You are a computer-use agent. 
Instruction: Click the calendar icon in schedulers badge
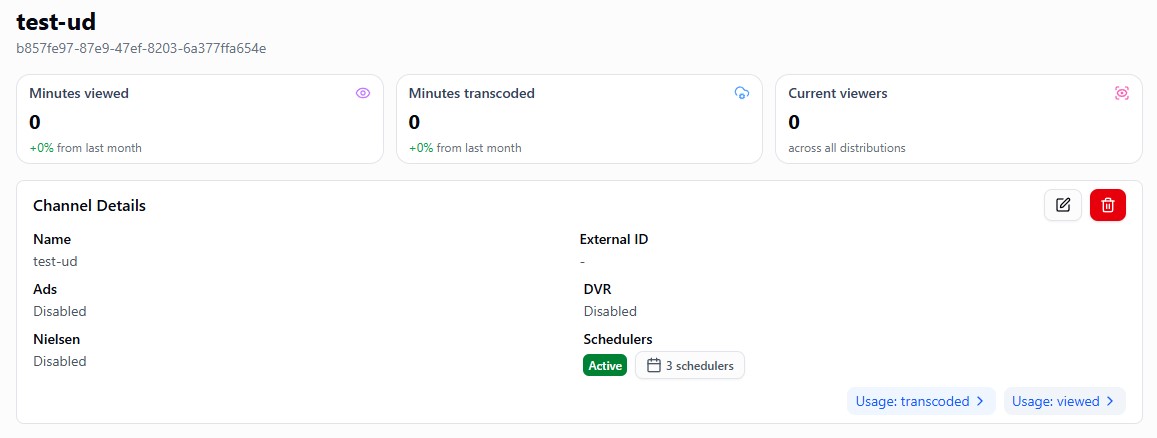654,366
